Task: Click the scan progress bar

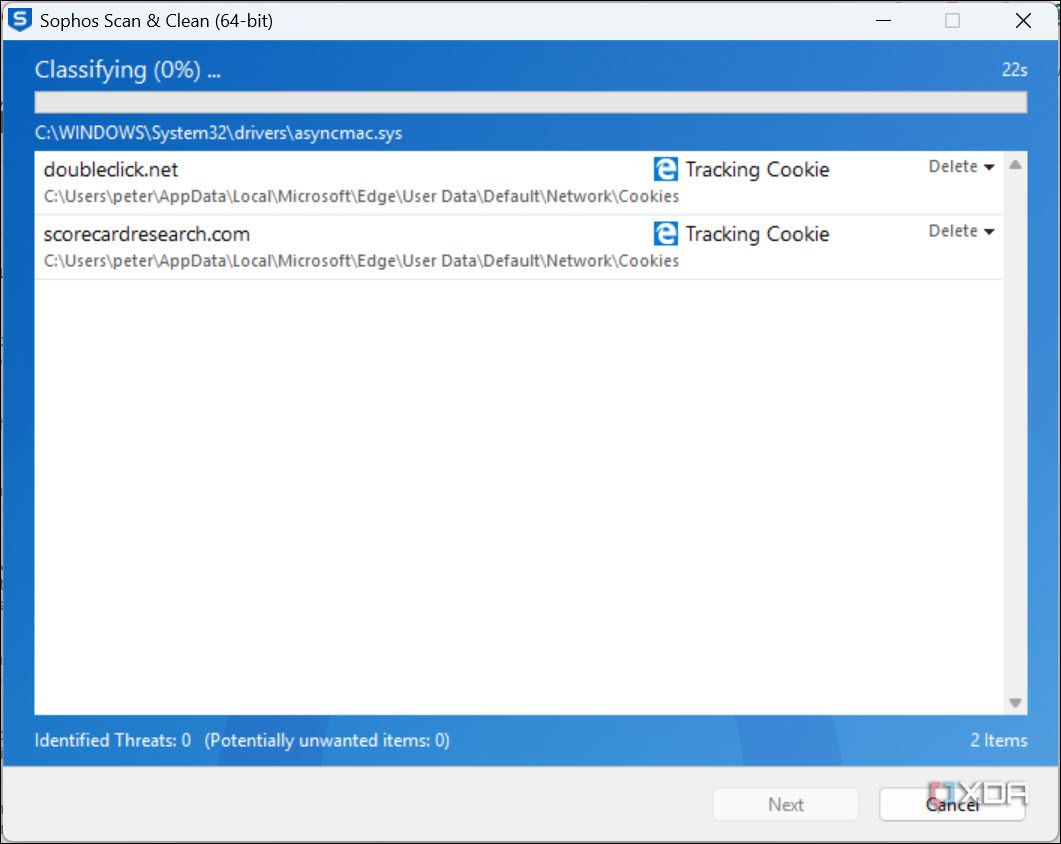Action: pos(530,102)
